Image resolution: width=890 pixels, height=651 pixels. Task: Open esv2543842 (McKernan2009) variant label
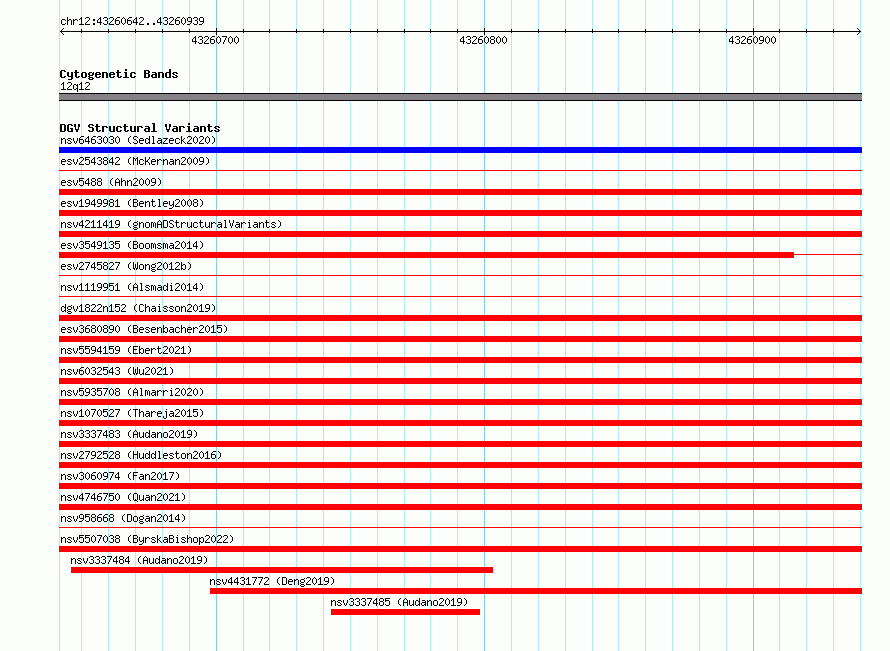point(135,161)
